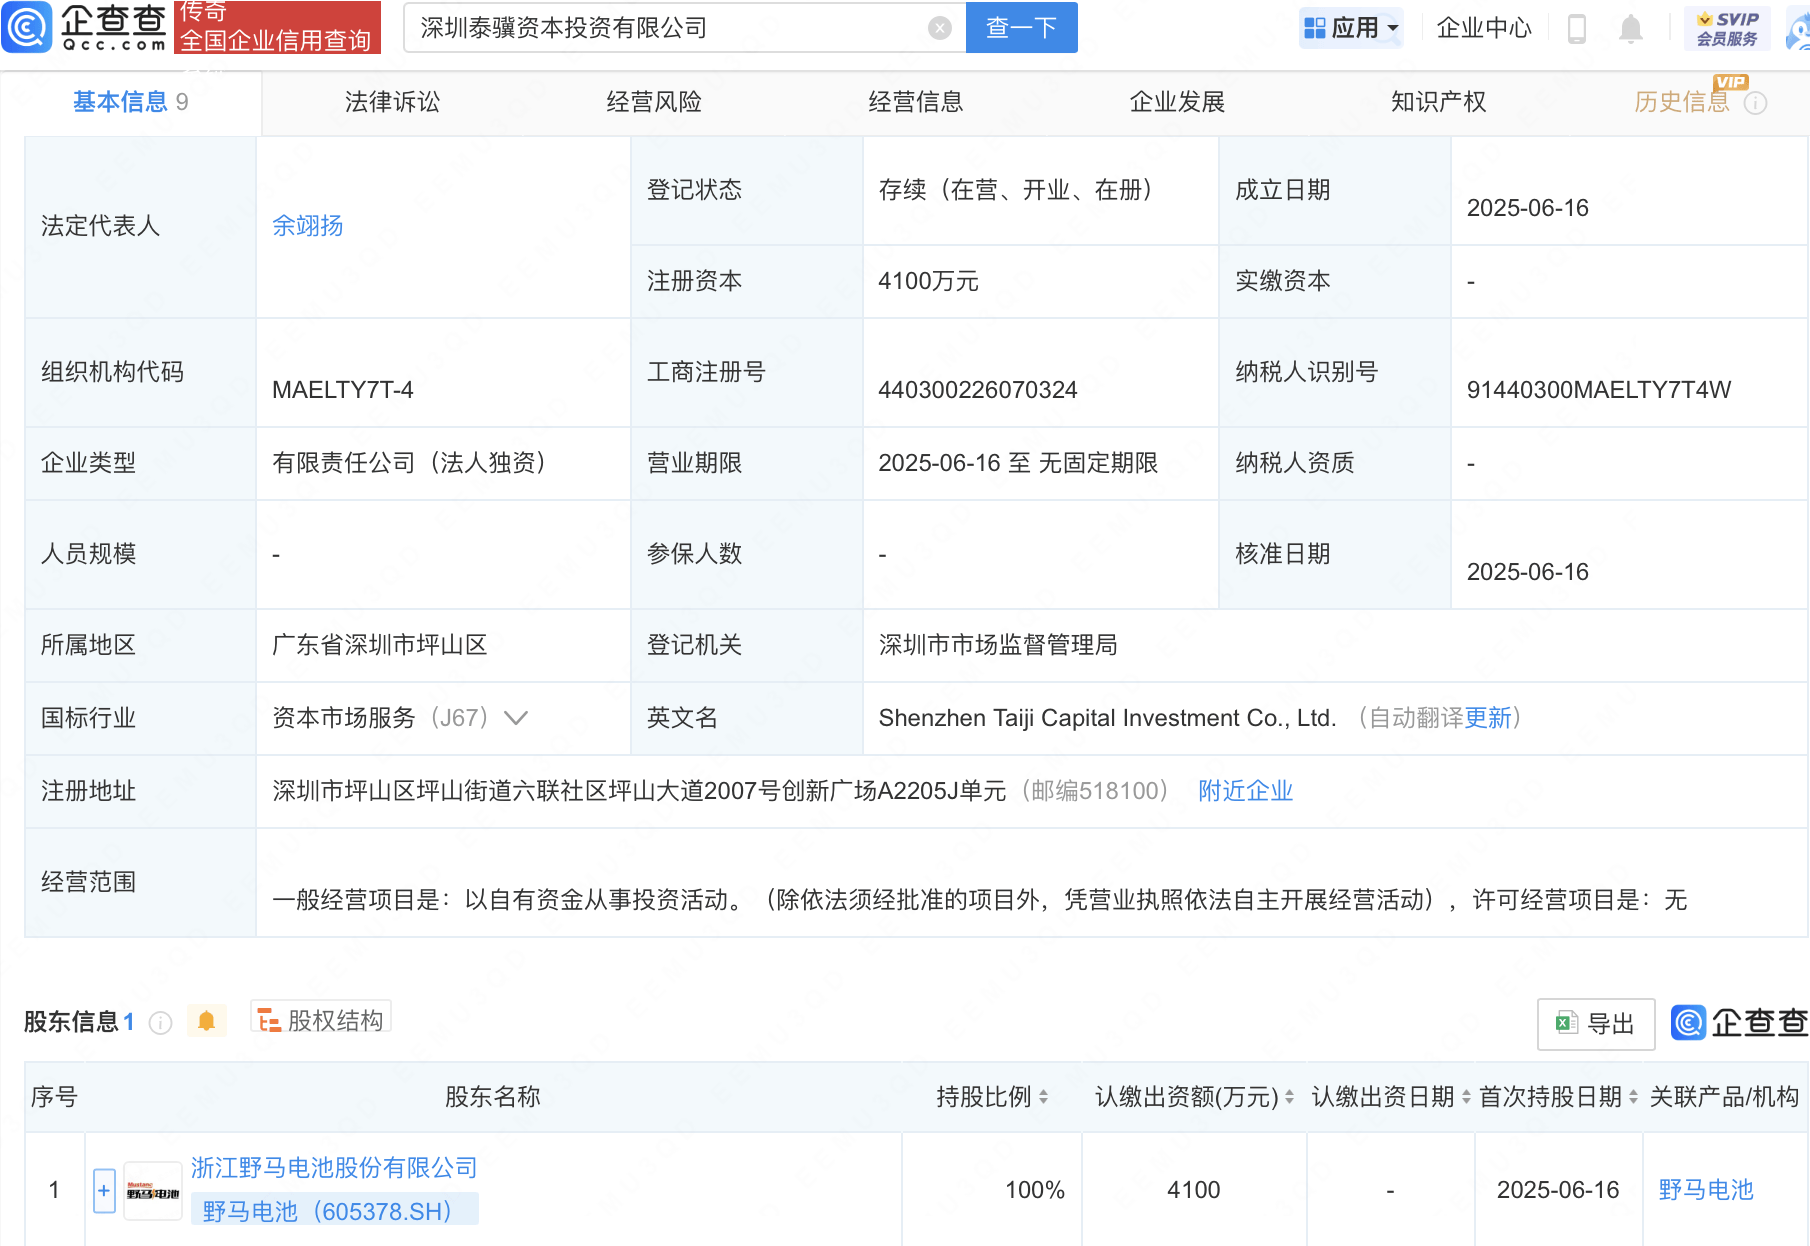Open related product 野马电池 link
Screen dimensions: 1810x1246
click(x=1706, y=1190)
